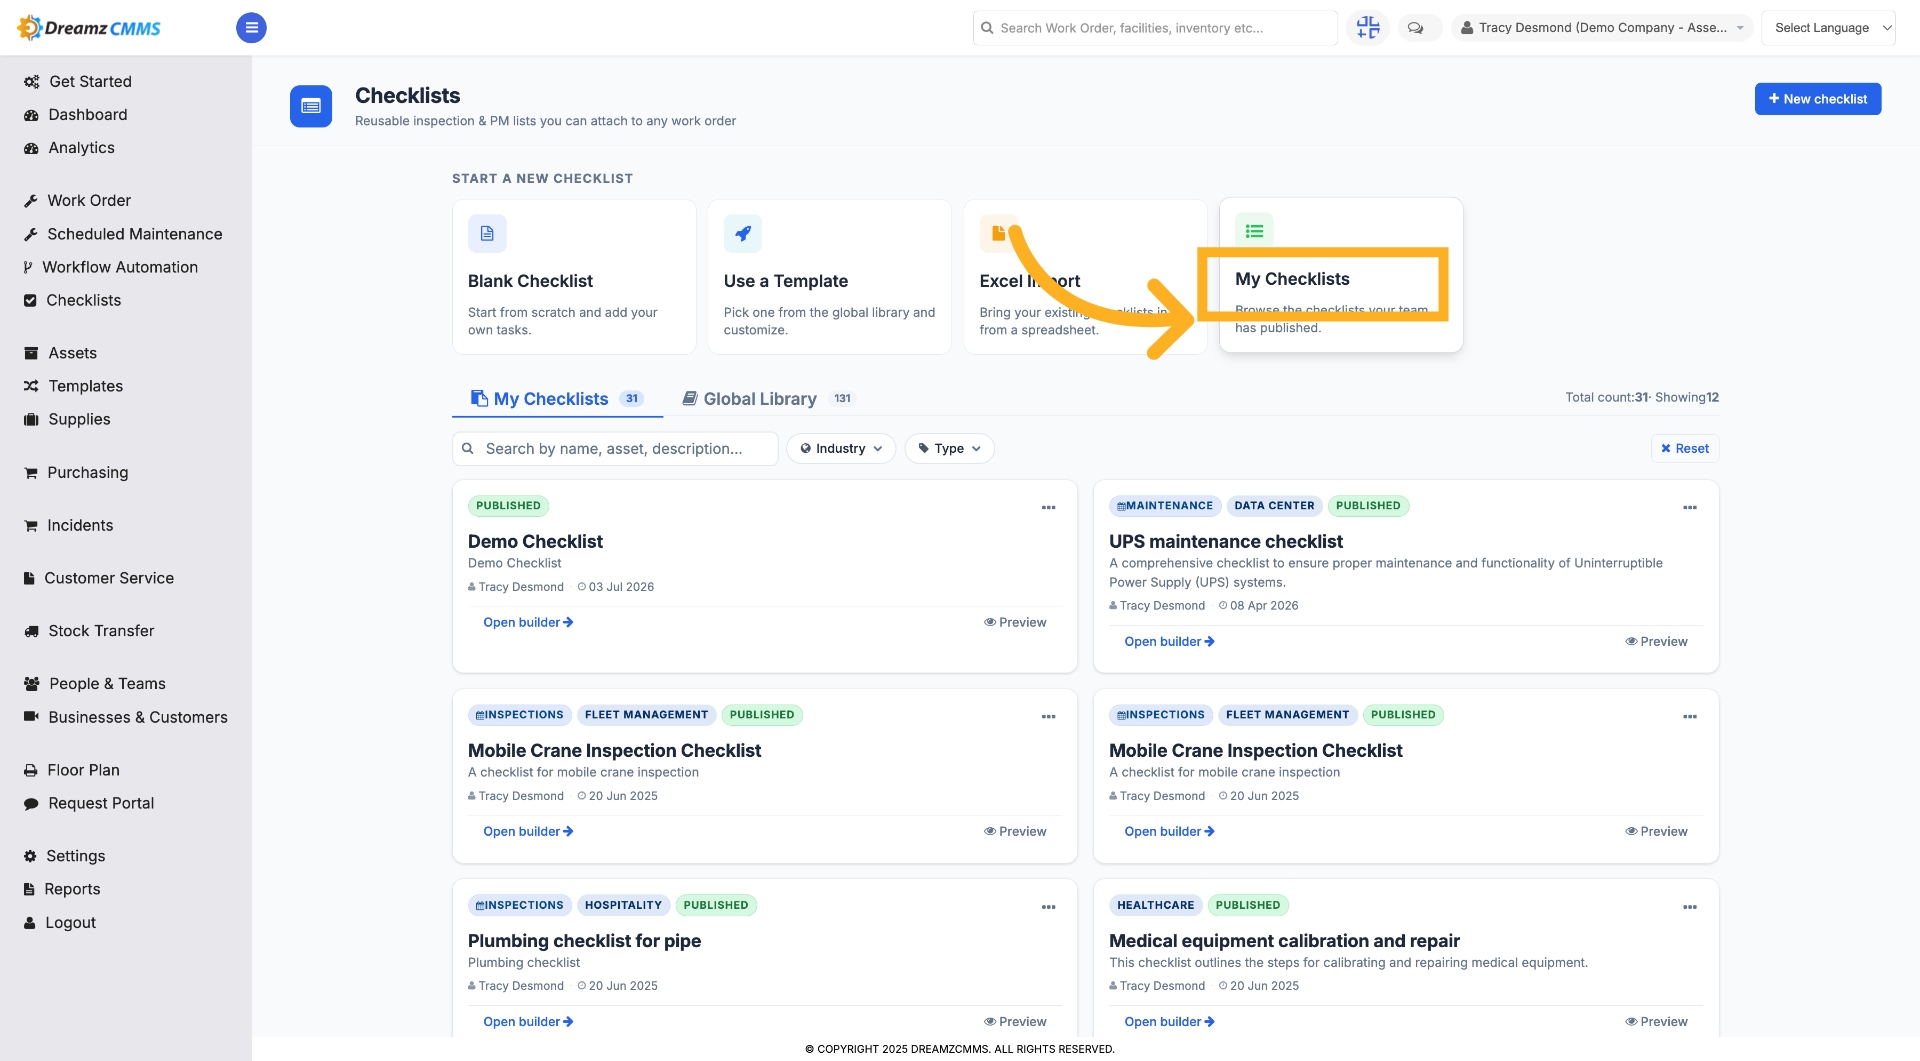Image resolution: width=1920 pixels, height=1061 pixels.
Task: Click the search by name input field
Action: tap(615, 448)
